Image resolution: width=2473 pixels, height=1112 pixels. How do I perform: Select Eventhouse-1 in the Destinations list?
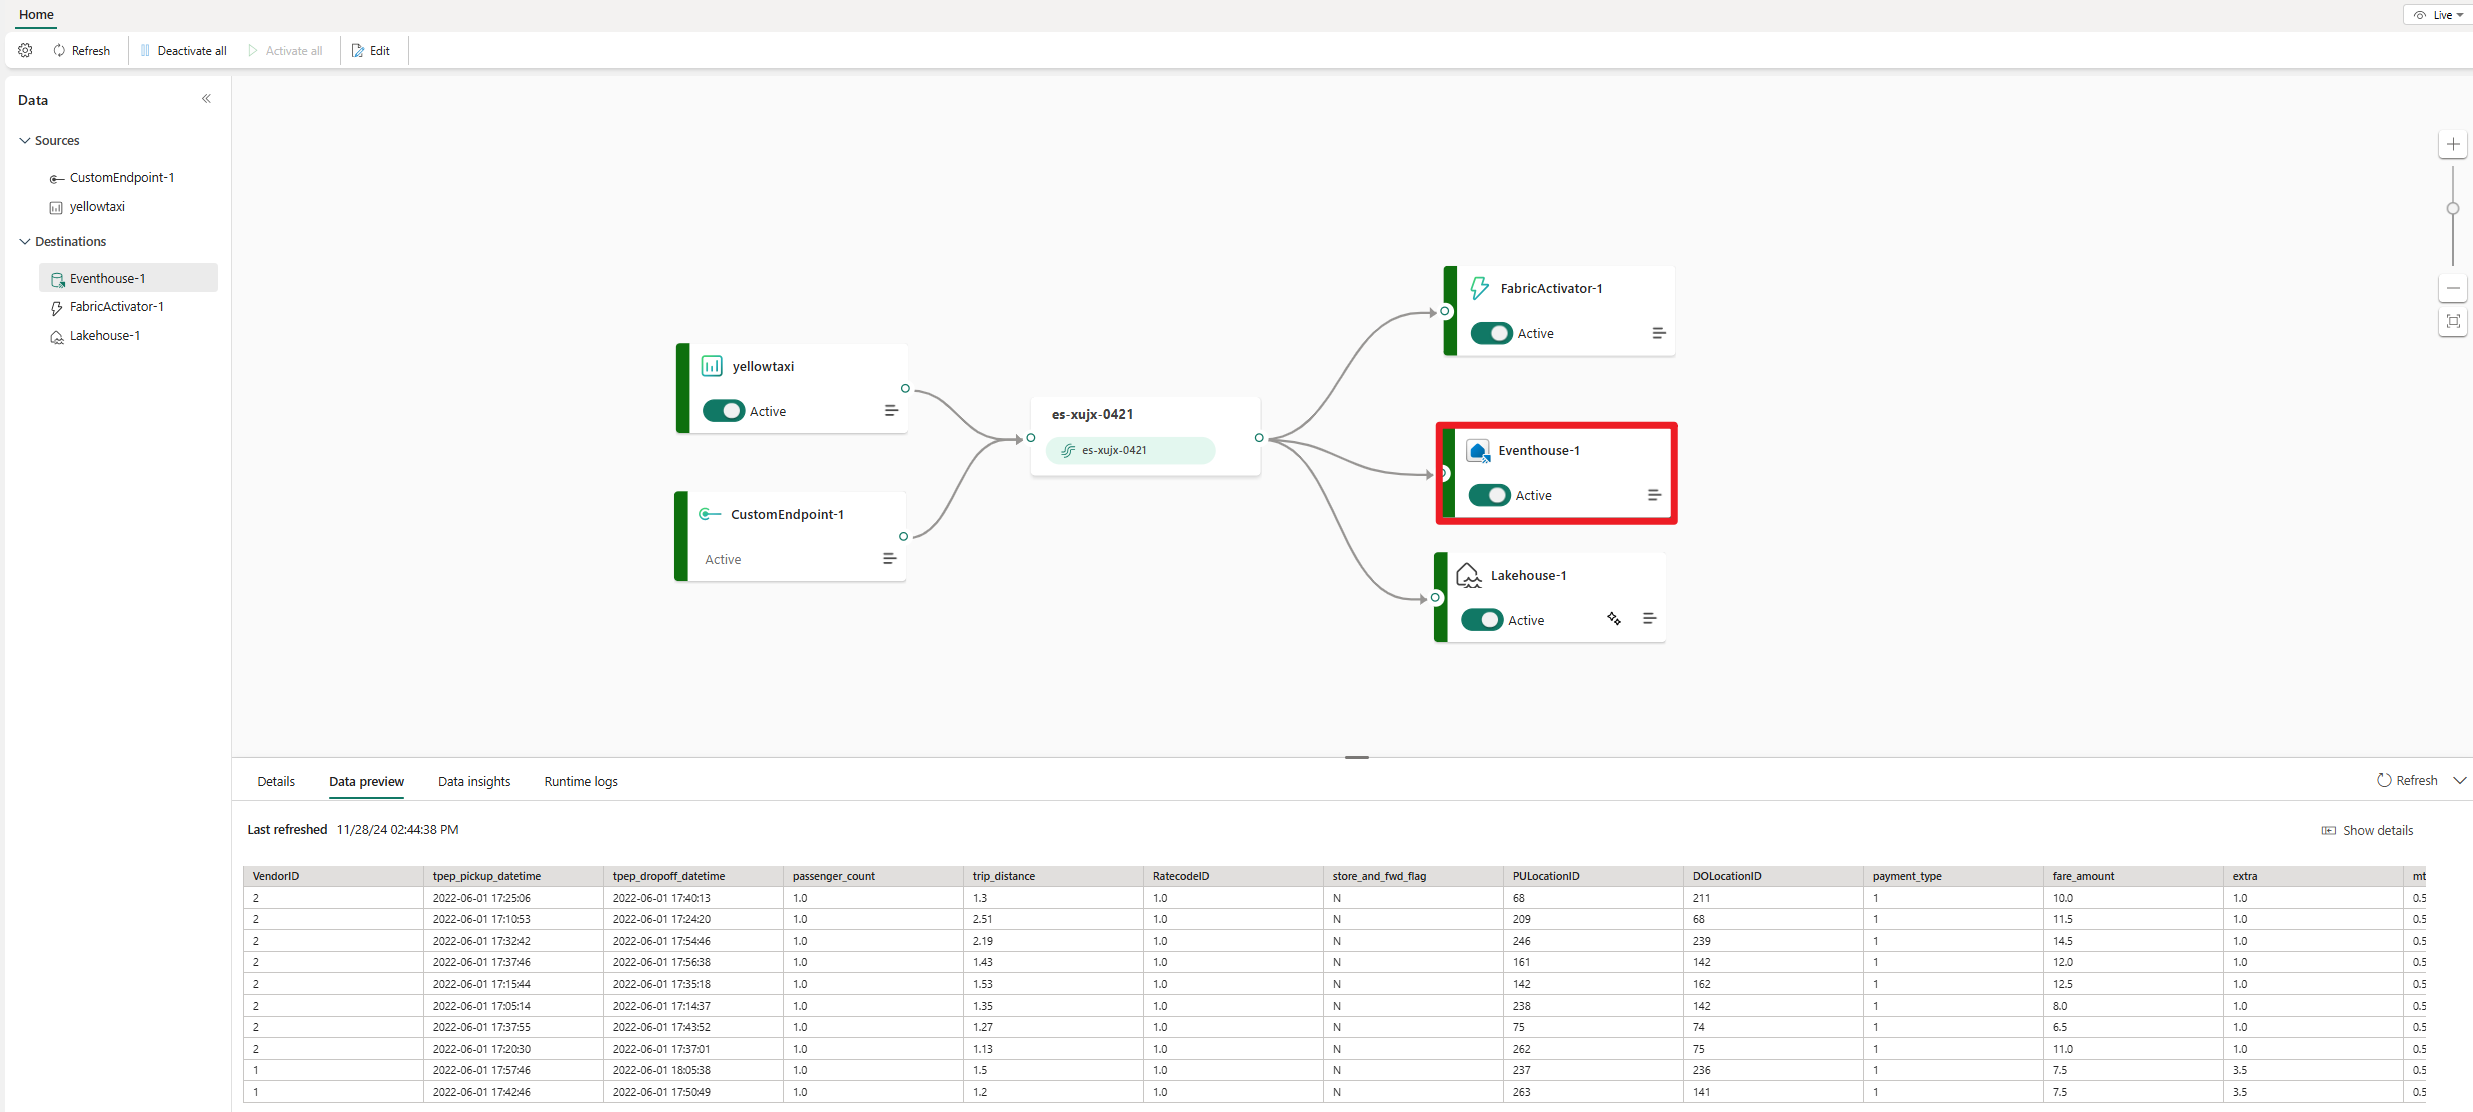tap(128, 278)
